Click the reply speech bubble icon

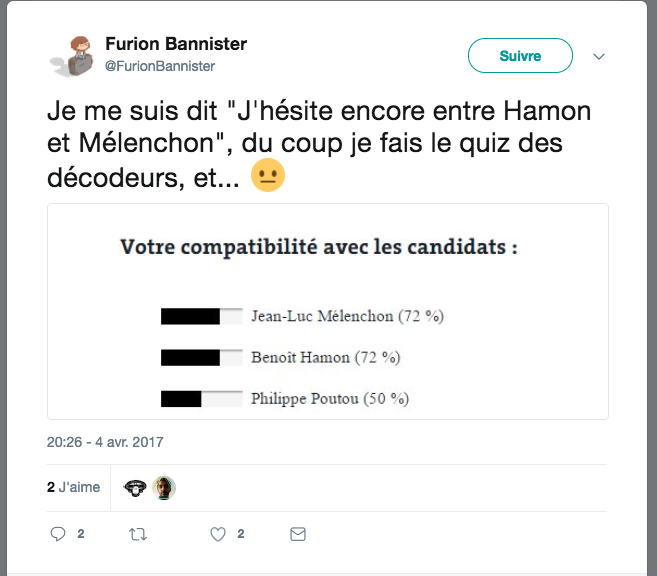click(x=58, y=534)
